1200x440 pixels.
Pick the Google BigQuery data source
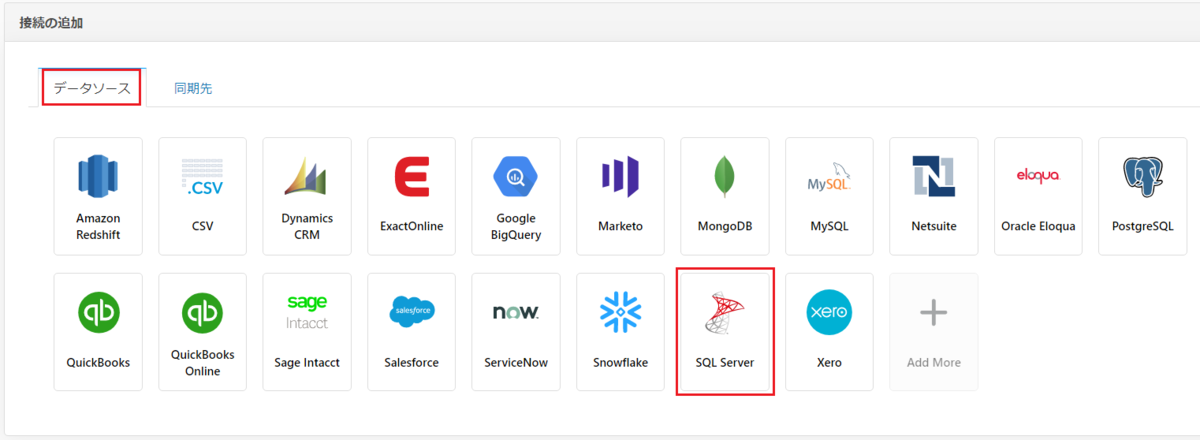(516, 196)
